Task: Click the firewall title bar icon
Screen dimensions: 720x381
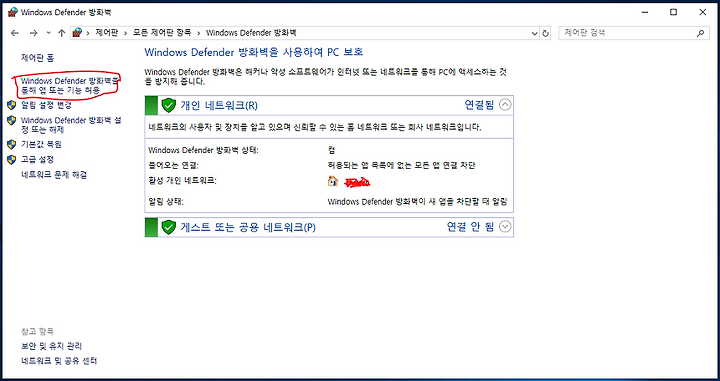Action: click(x=13, y=12)
